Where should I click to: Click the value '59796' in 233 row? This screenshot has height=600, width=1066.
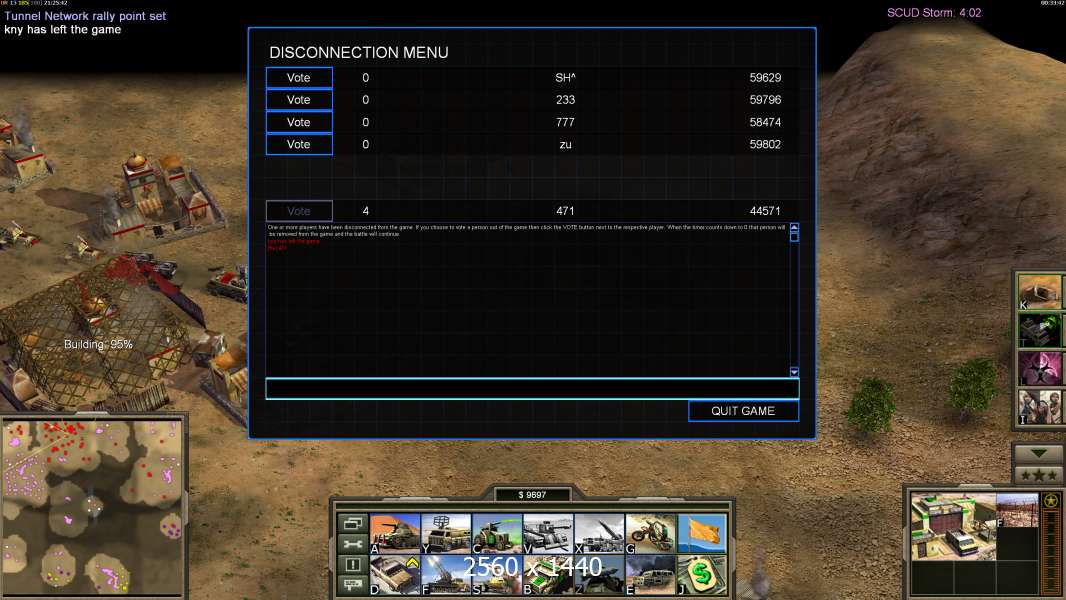pos(765,100)
